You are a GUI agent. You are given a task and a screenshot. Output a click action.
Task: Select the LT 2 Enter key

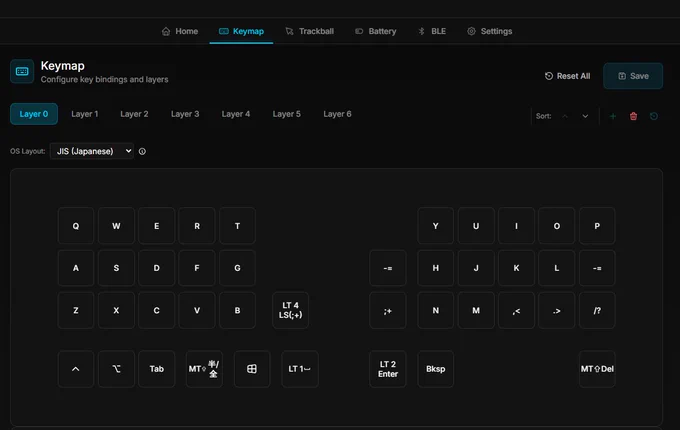[x=388, y=369]
